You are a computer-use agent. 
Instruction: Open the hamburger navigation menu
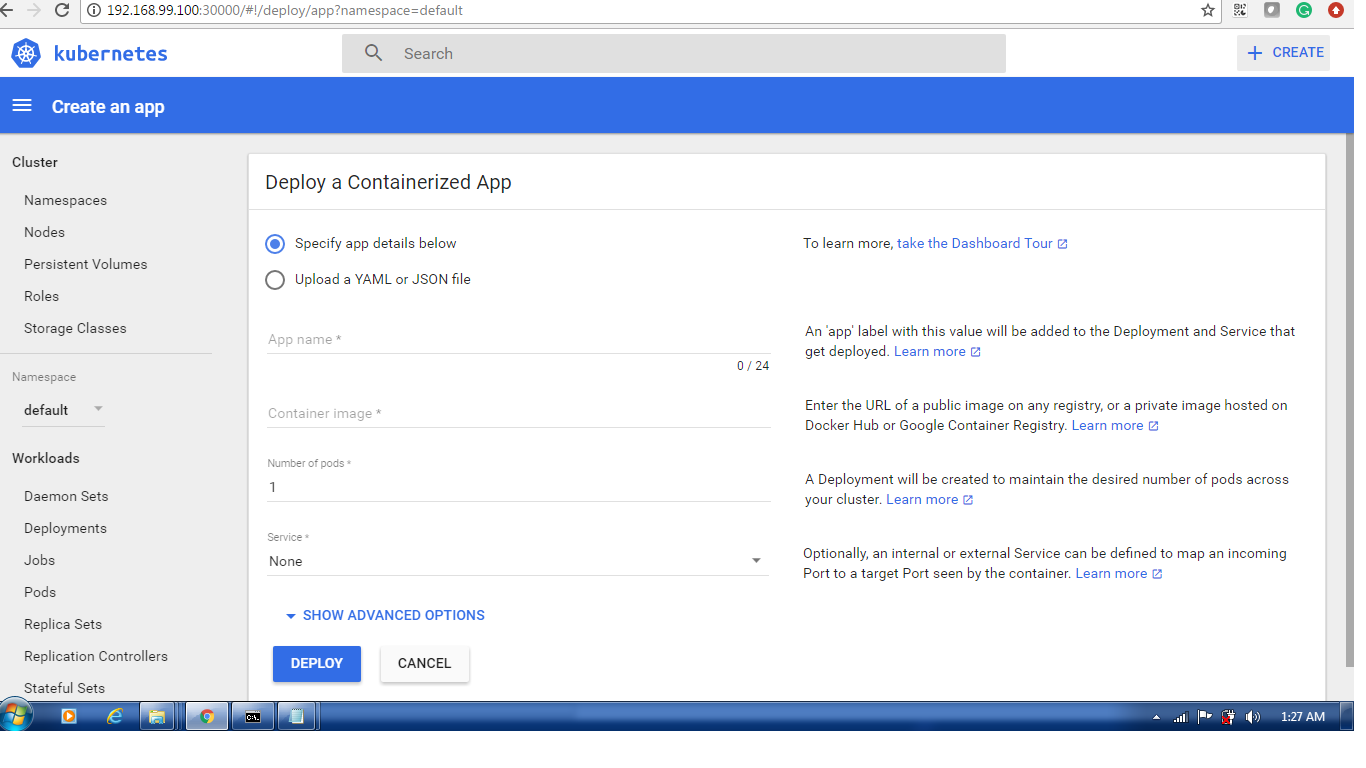[22, 106]
